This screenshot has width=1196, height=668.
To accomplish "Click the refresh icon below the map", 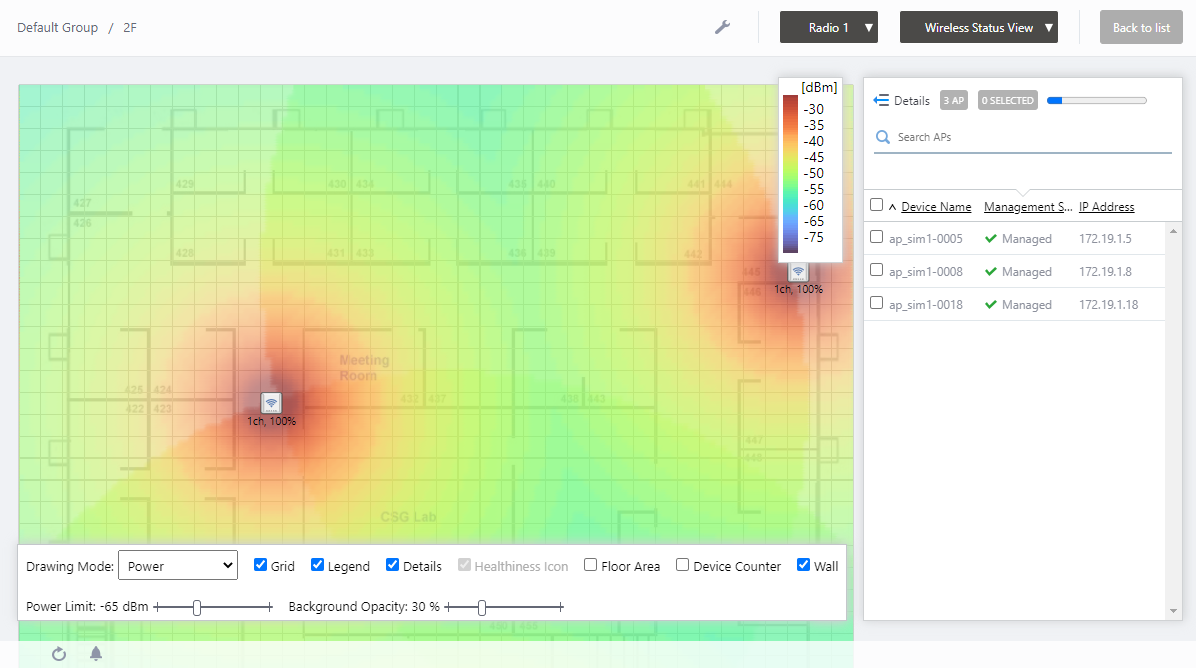I will tap(59, 654).
